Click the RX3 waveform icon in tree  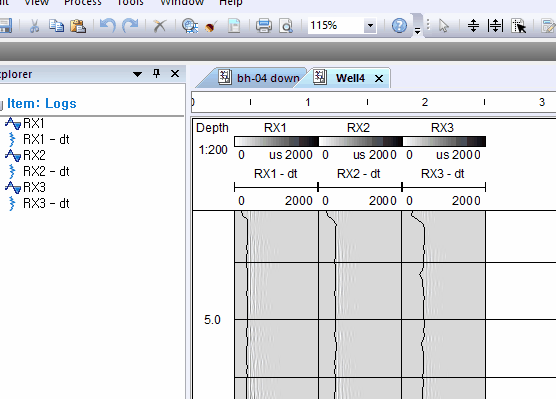point(13,187)
